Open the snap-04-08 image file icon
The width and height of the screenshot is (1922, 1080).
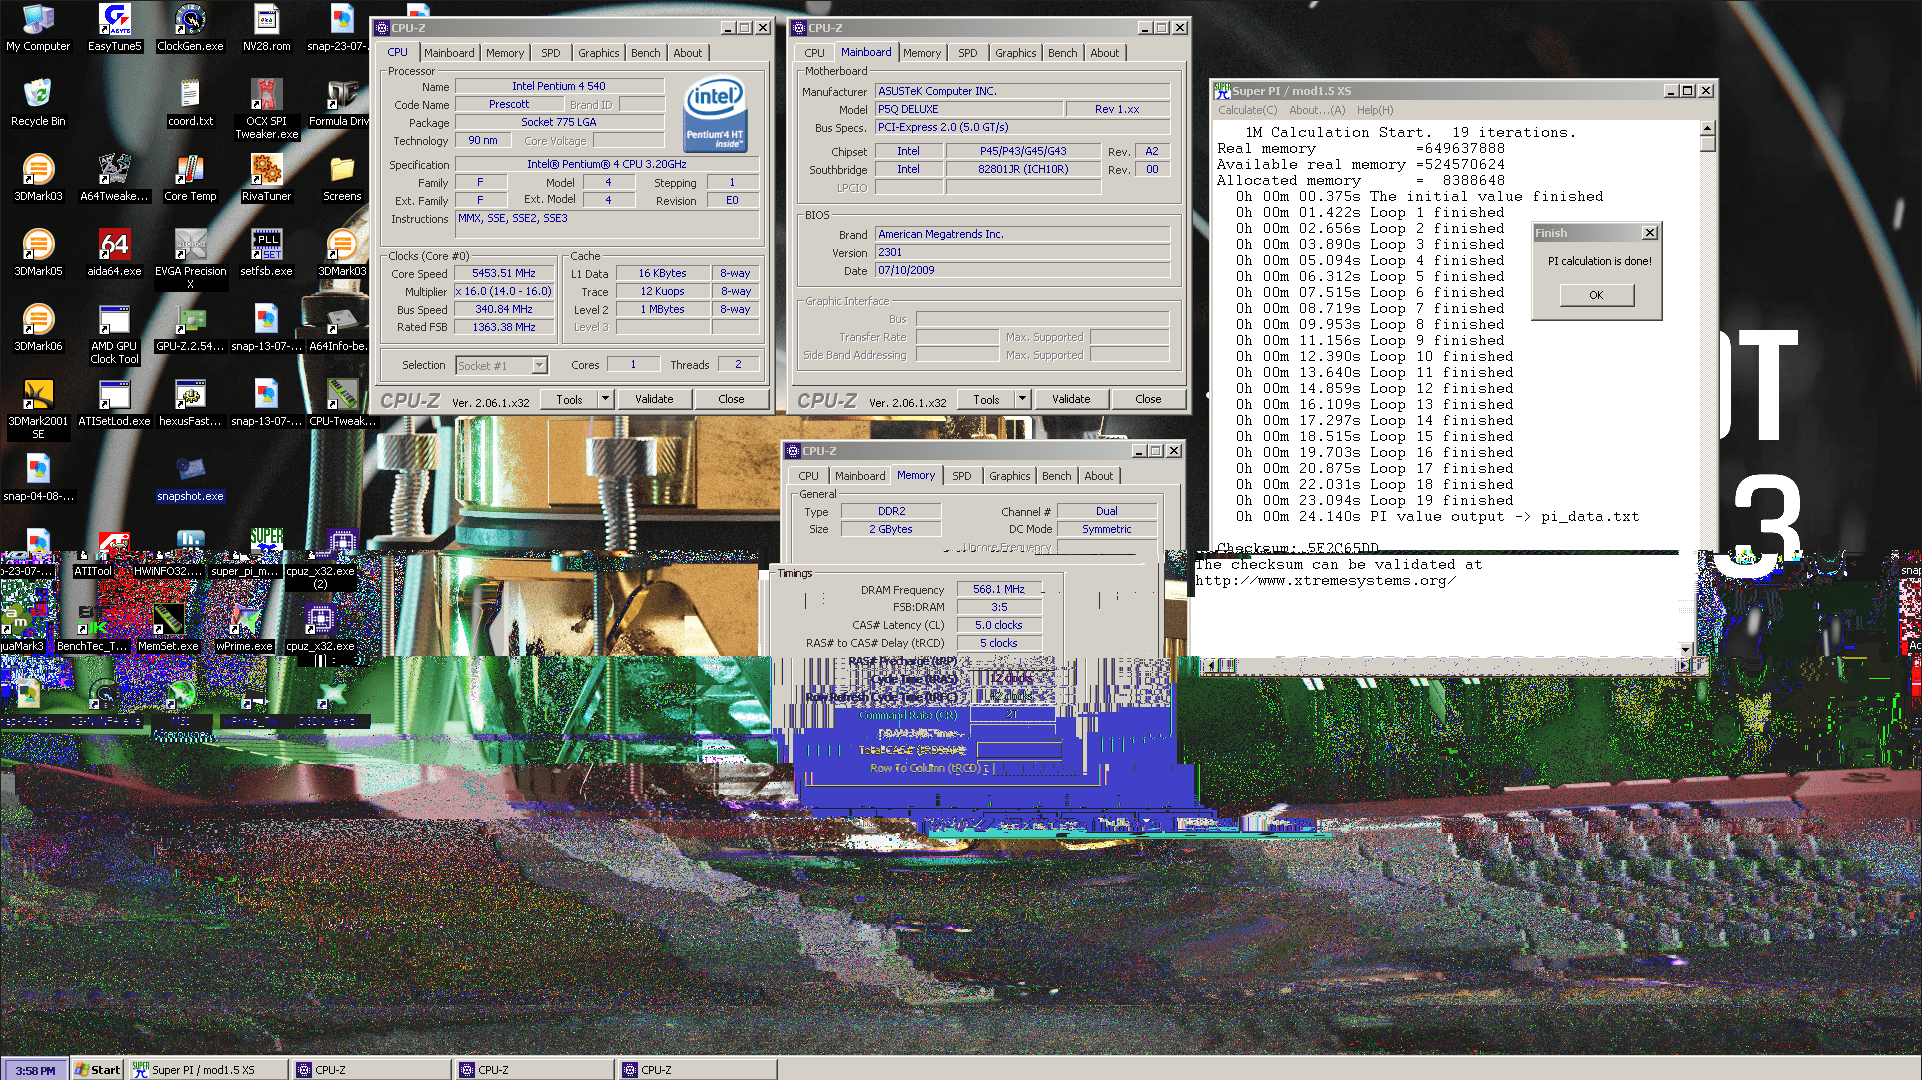tap(38, 478)
